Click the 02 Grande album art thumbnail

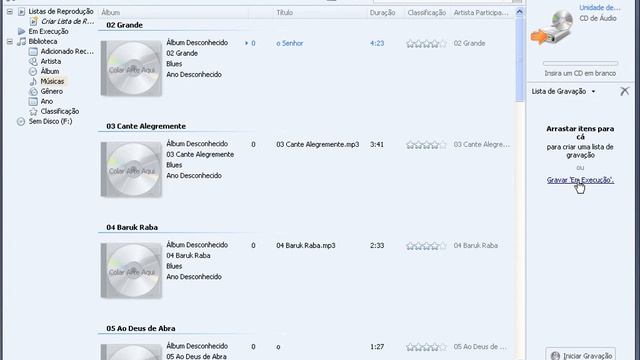(131, 68)
